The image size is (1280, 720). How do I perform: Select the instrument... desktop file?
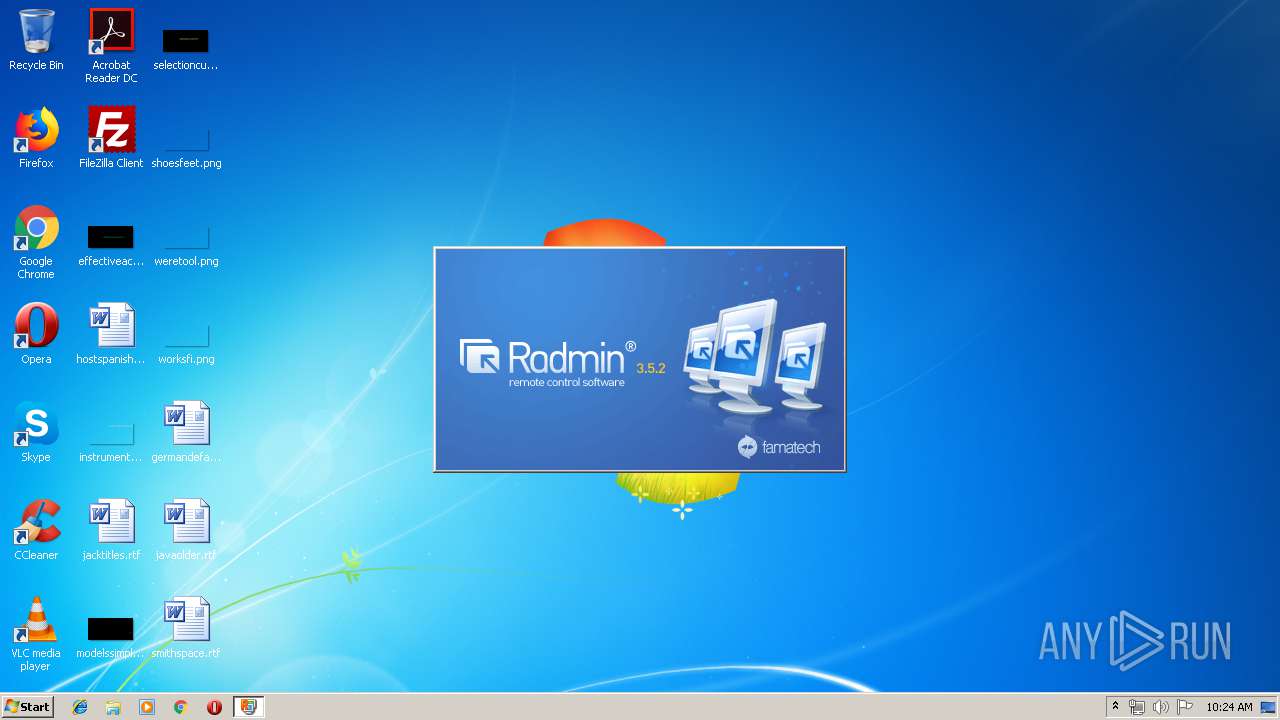111,440
